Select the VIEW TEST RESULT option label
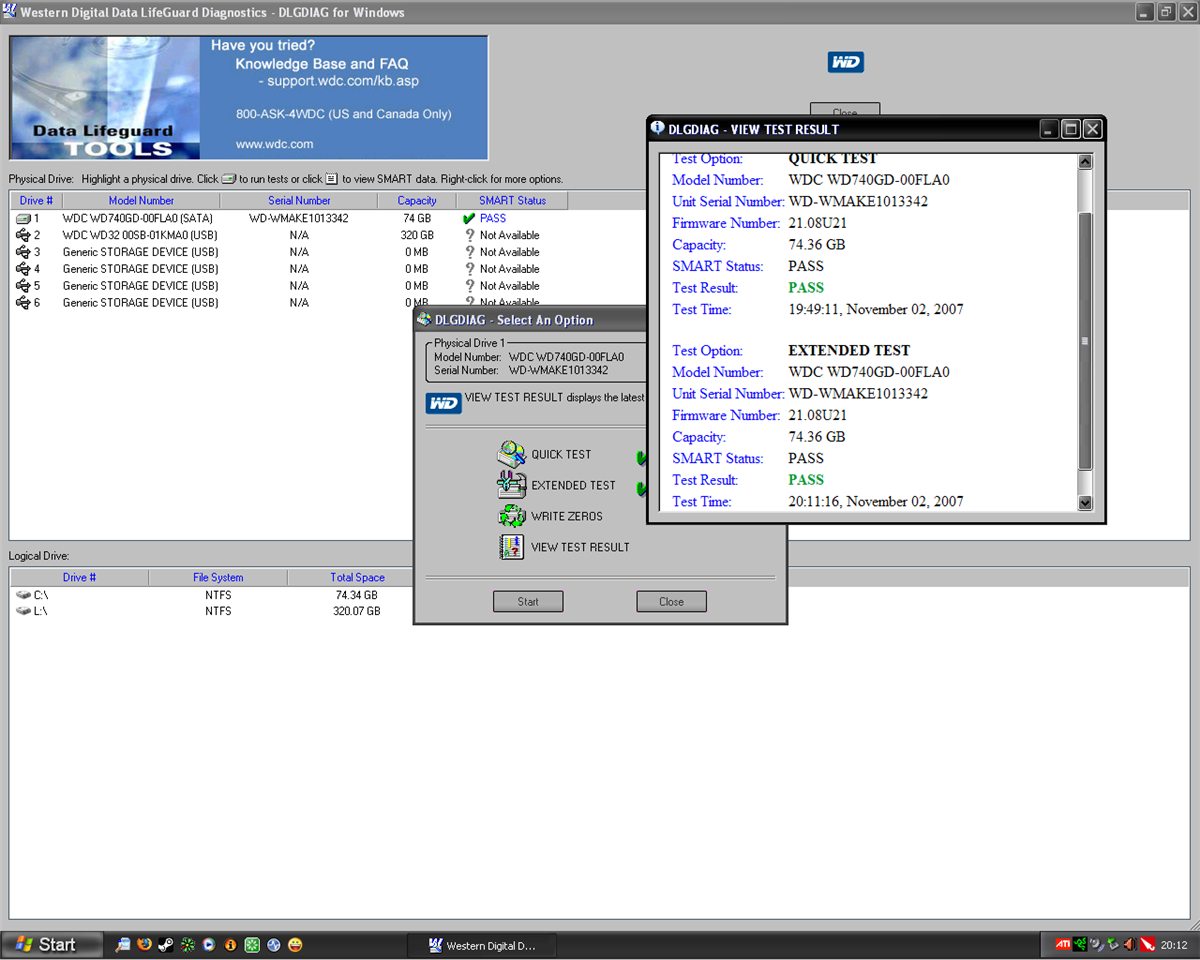This screenshot has height=960, width=1200. (x=580, y=547)
